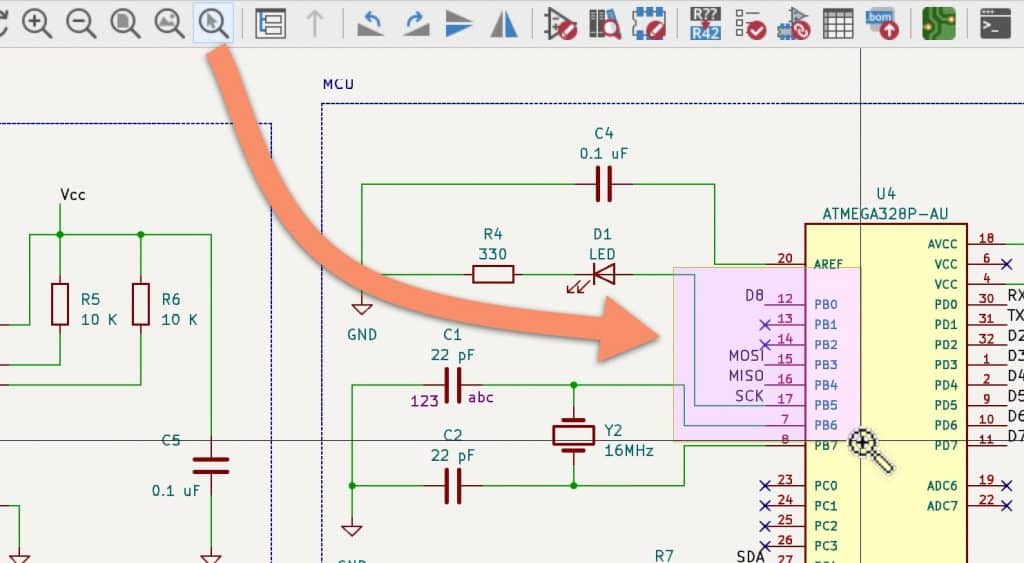Image resolution: width=1024 pixels, height=563 pixels.
Task: Select resistor R5 symbol body
Action: 60,304
